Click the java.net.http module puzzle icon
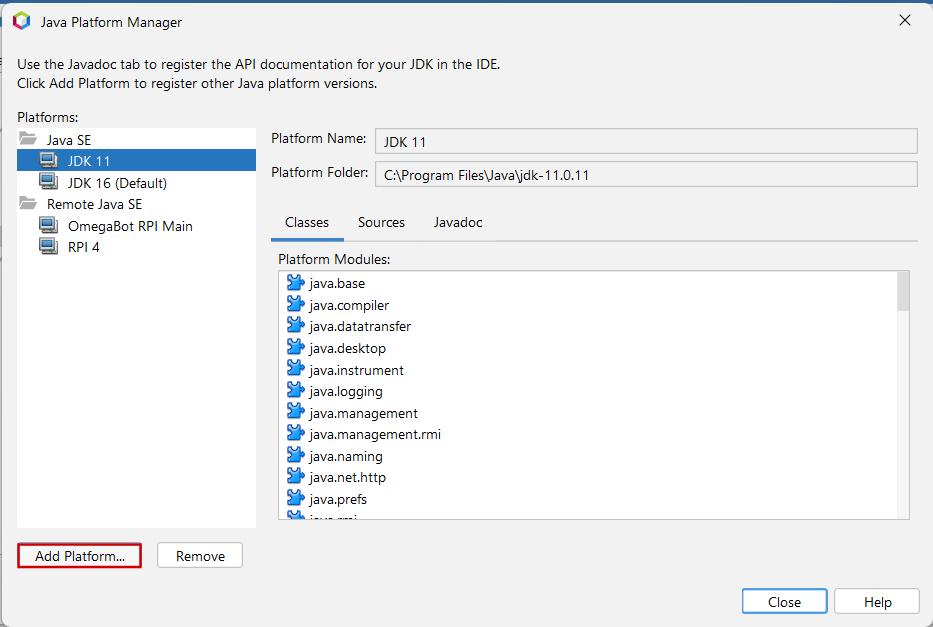This screenshot has height=627, width=933. [x=296, y=476]
